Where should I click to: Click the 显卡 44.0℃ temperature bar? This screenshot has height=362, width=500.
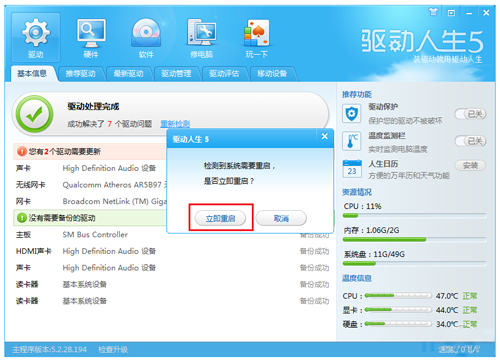(x=398, y=310)
